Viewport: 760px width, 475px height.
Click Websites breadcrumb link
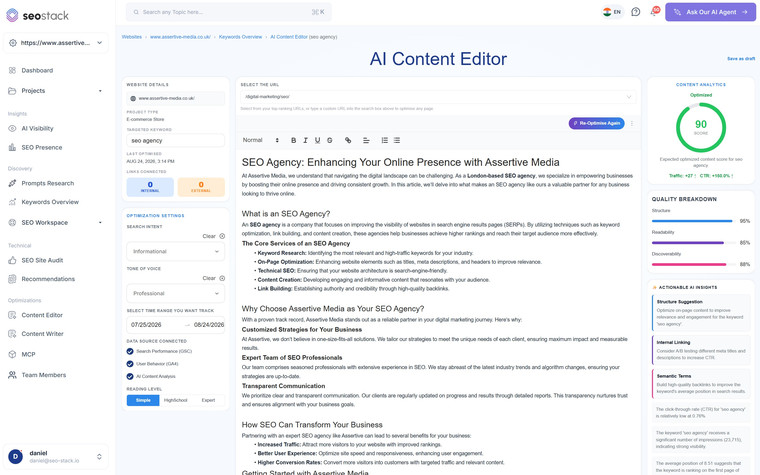coord(132,37)
